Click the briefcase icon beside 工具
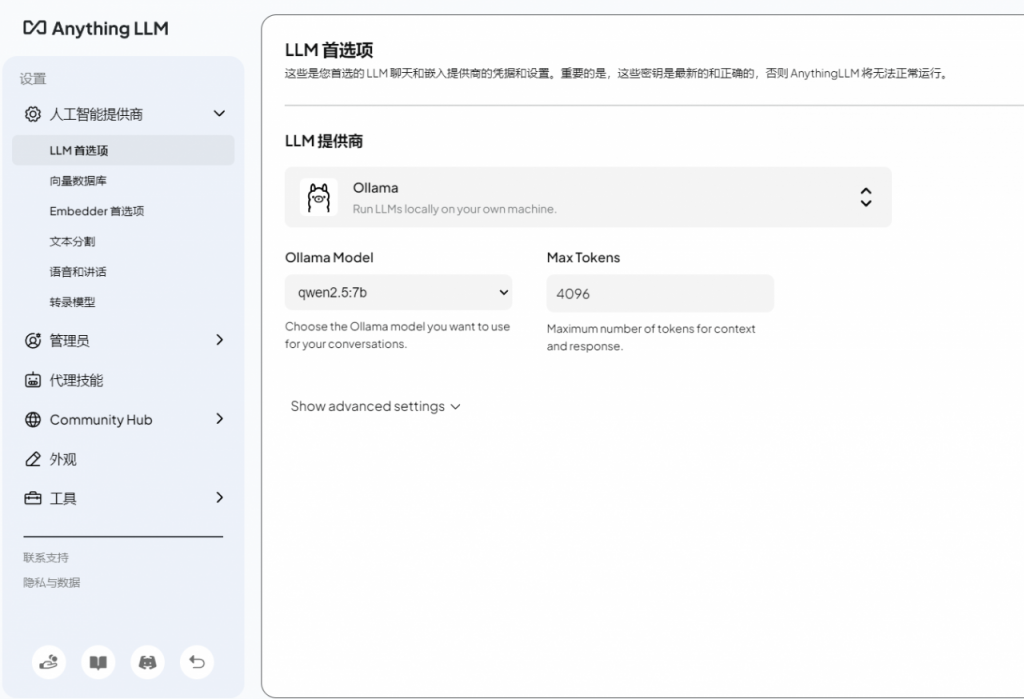 (x=31, y=498)
